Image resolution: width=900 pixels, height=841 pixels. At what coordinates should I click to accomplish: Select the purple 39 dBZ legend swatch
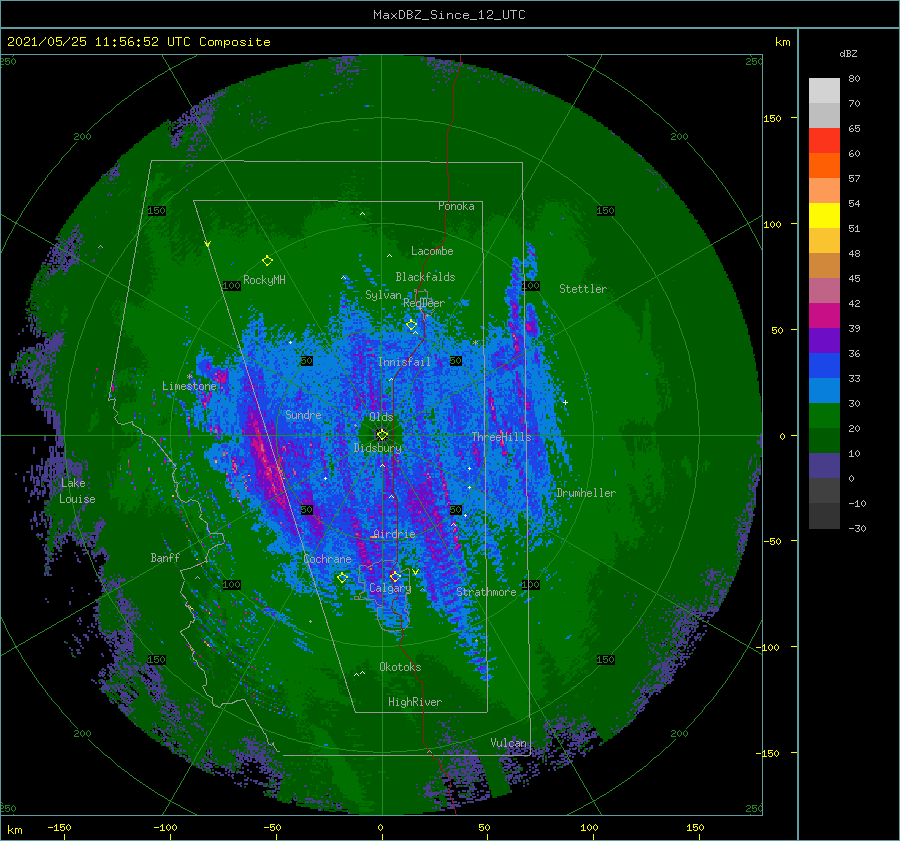click(x=824, y=341)
